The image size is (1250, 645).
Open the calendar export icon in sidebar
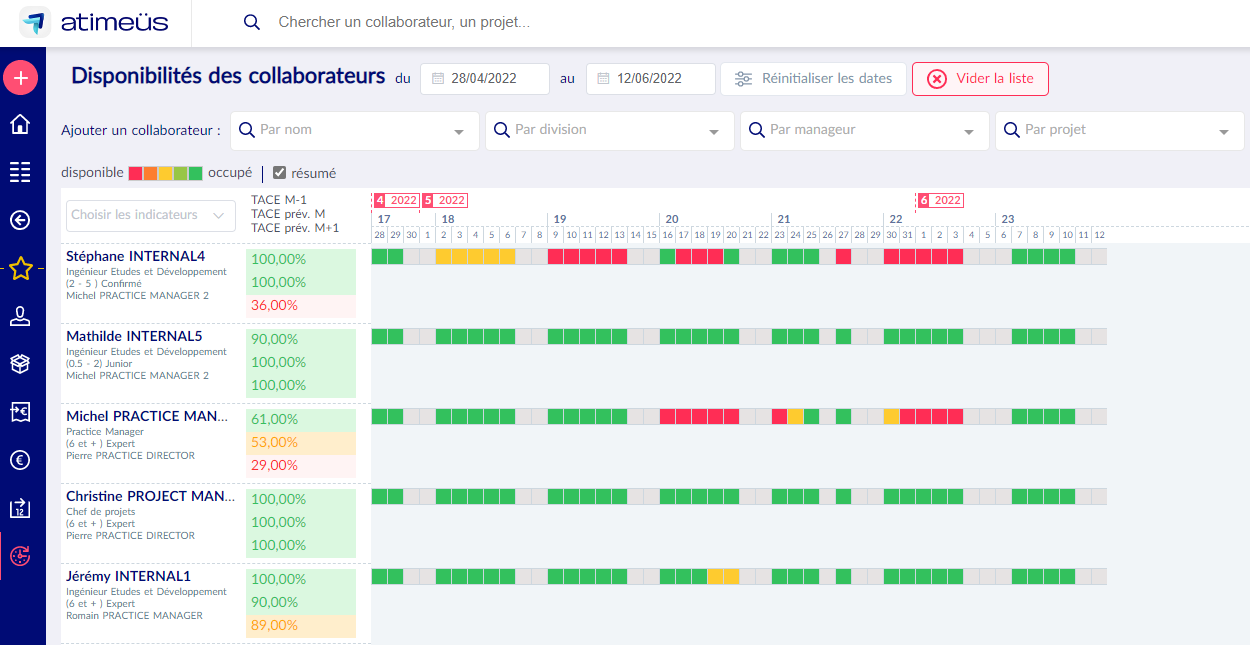point(20,508)
